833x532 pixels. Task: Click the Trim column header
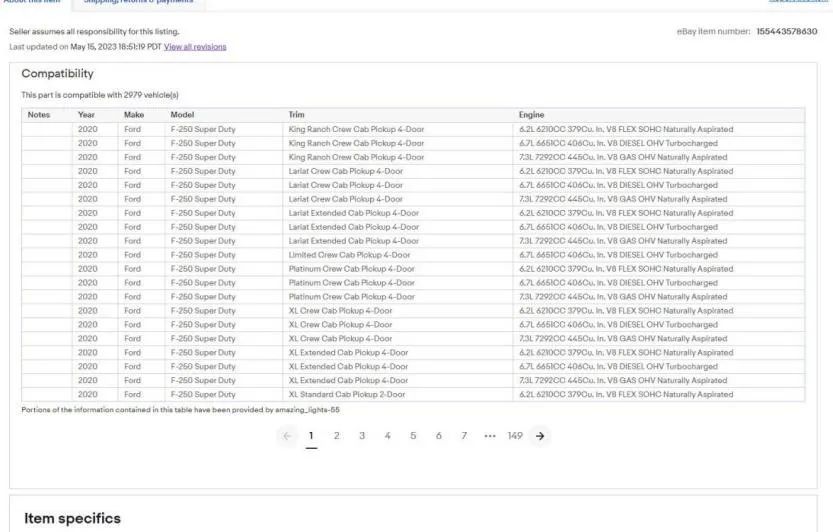click(296, 115)
